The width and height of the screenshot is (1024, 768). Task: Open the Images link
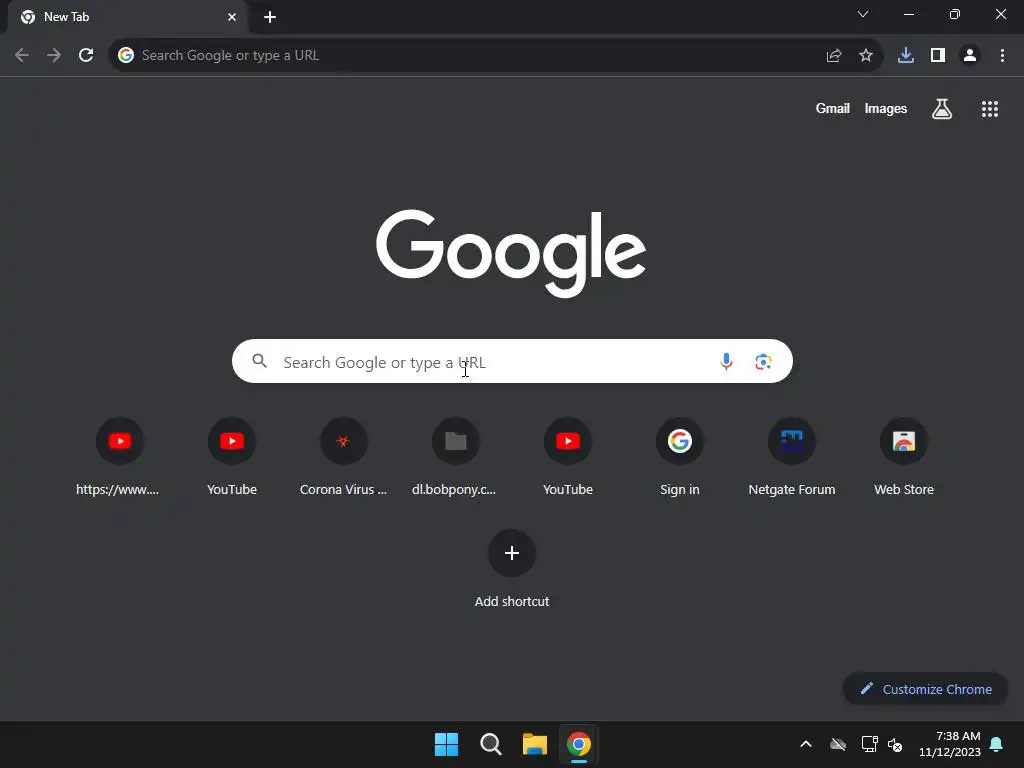pyautogui.click(x=886, y=108)
